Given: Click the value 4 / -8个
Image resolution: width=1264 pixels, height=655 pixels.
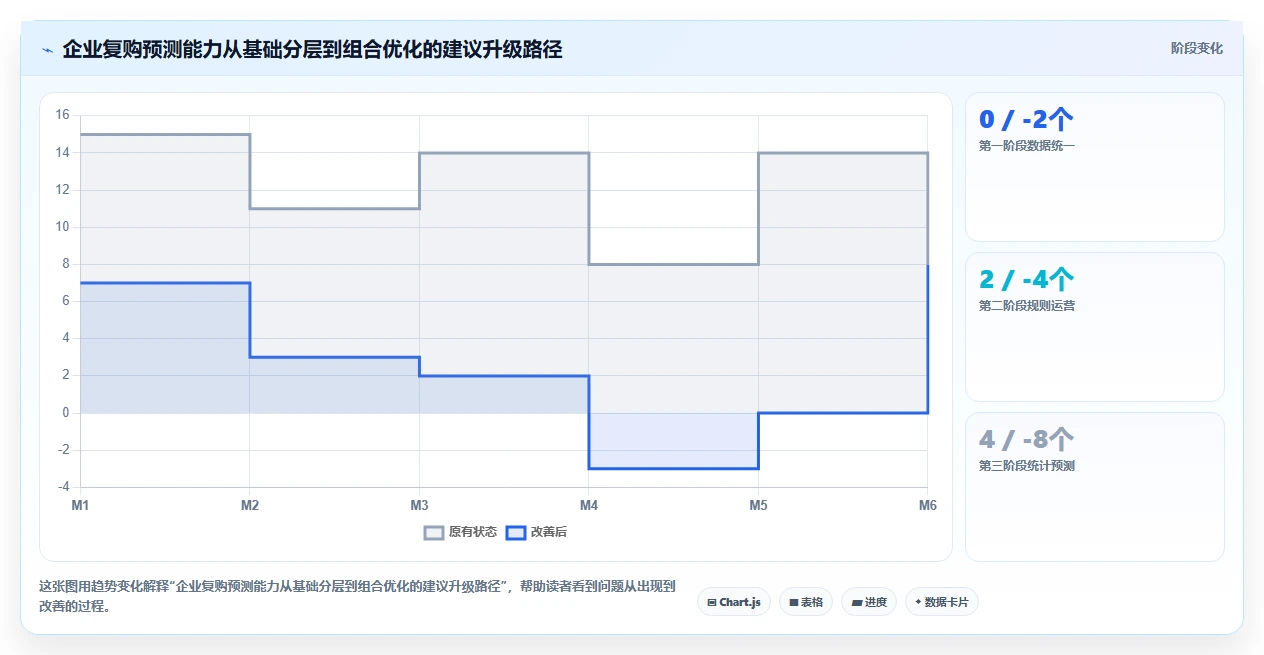Looking at the screenshot, I should click(1026, 440).
